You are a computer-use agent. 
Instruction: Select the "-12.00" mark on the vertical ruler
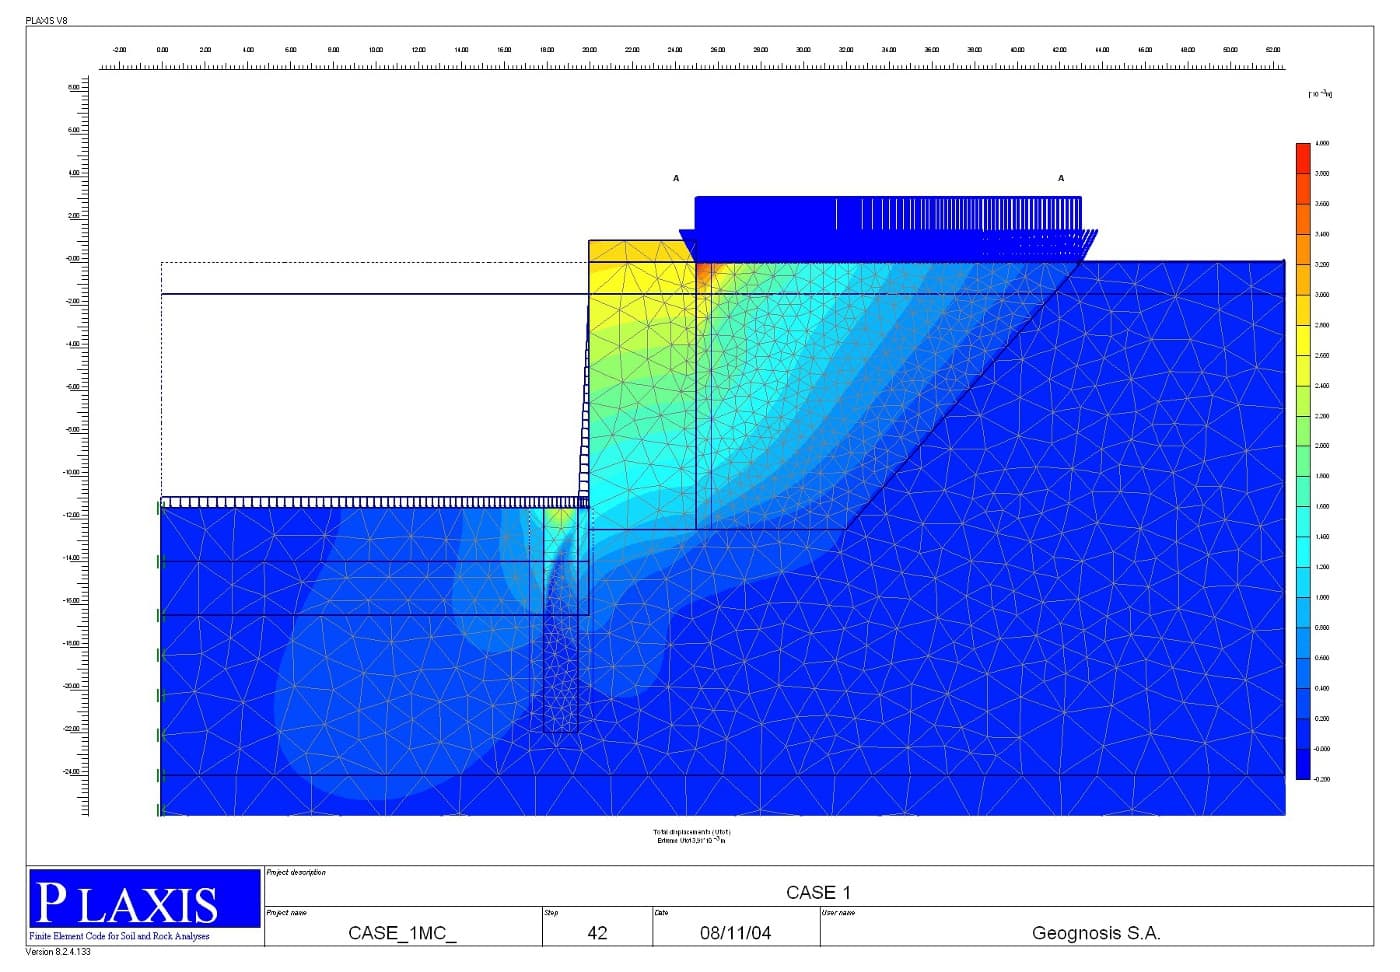coord(73,515)
